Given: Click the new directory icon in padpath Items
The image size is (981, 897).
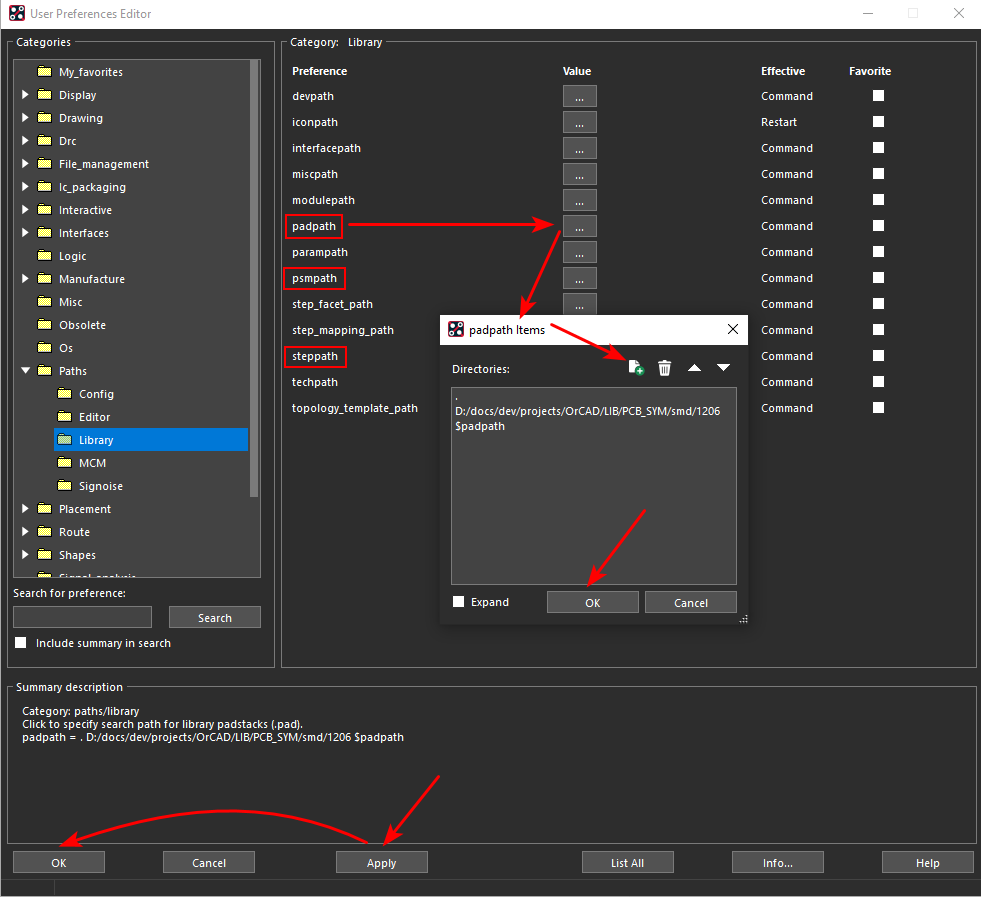Looking at the screenshot, I should pyautogui.click(x=635, y=368).
